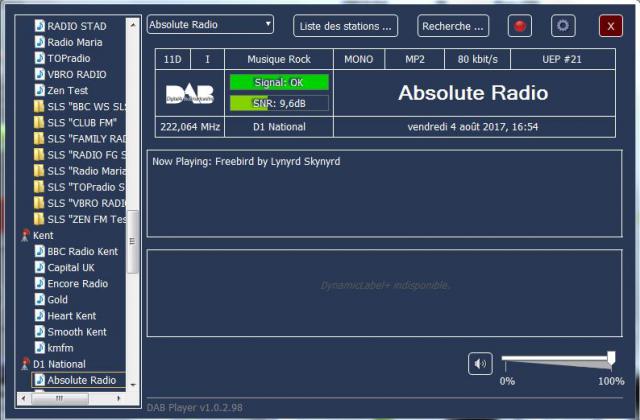Click the Gold station icon
The image size is (640, 420).
(40, 300)
